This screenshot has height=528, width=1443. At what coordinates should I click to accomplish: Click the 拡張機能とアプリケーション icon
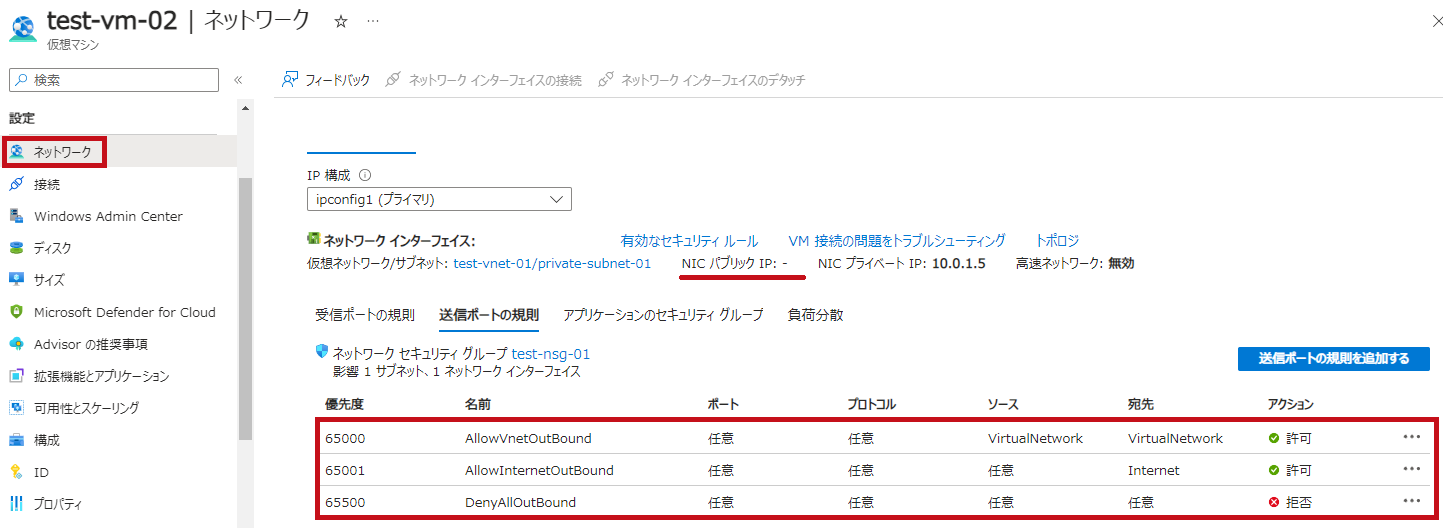(16, 376)
